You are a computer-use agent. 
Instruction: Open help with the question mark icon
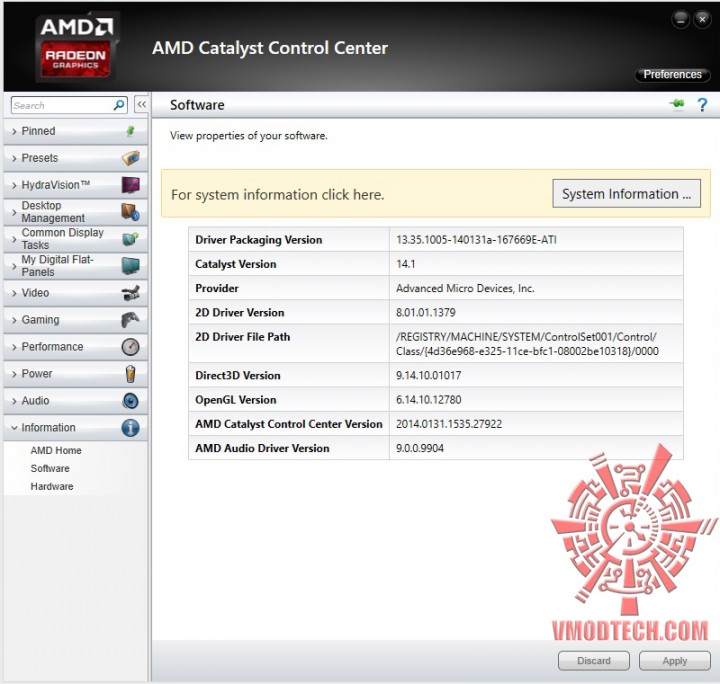tap(702, 105)
